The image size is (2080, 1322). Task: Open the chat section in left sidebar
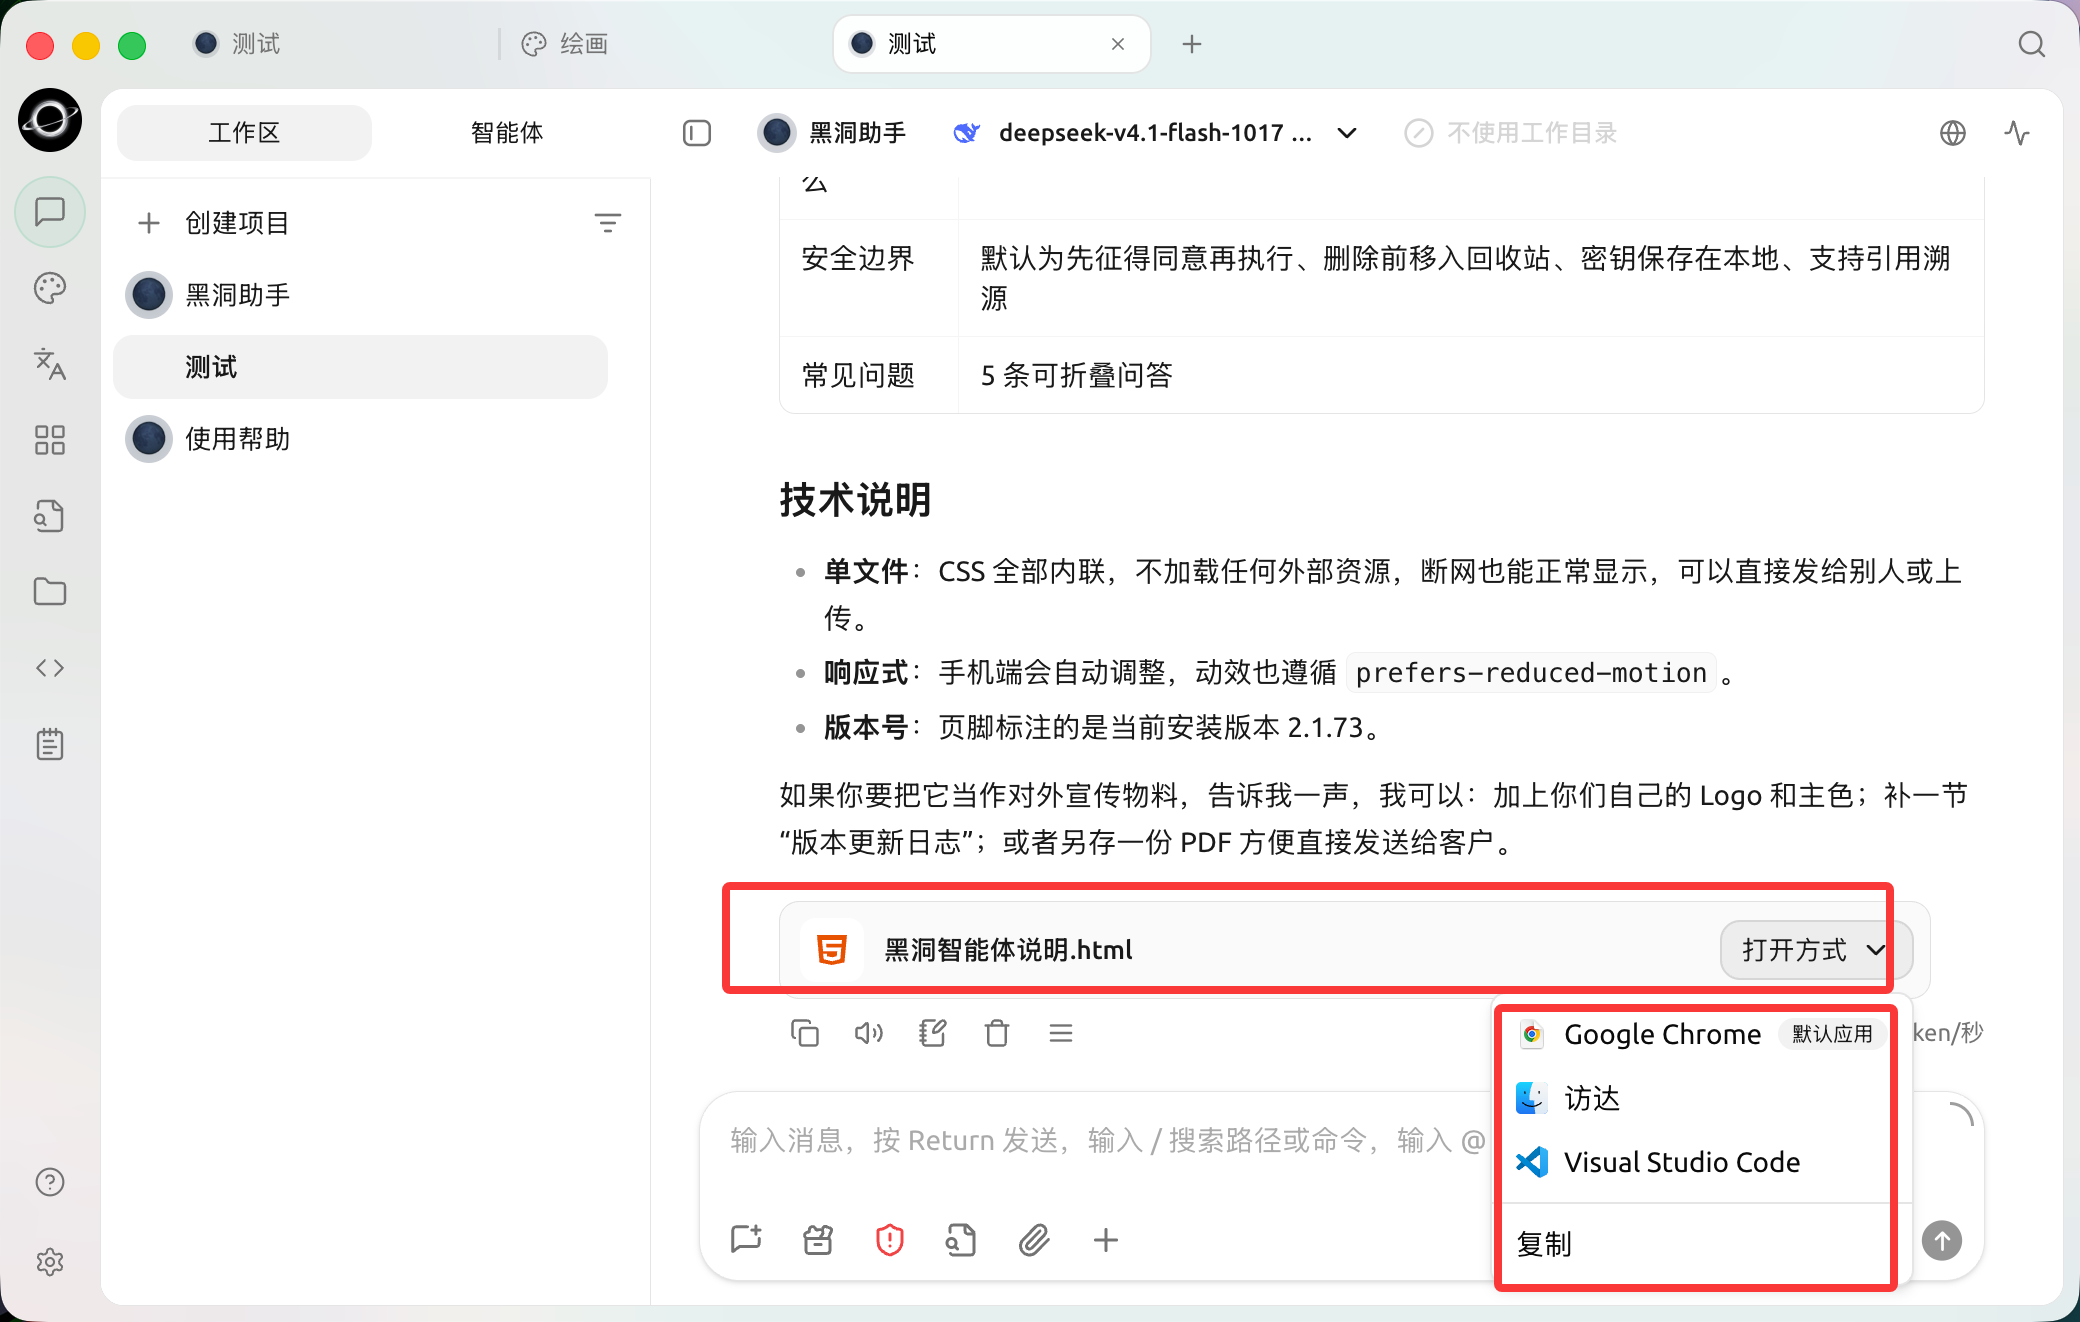tap(50, 212)
